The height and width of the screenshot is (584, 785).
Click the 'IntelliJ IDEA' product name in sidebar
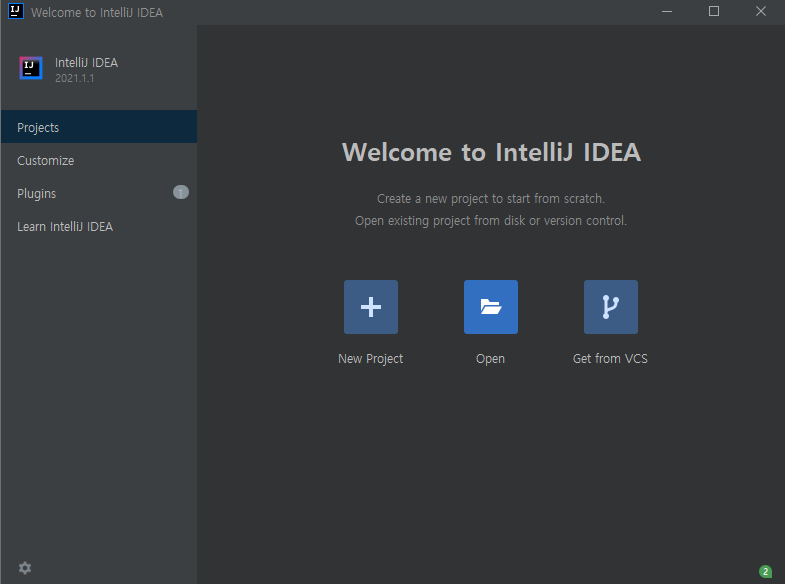click(x=87, y=63)
